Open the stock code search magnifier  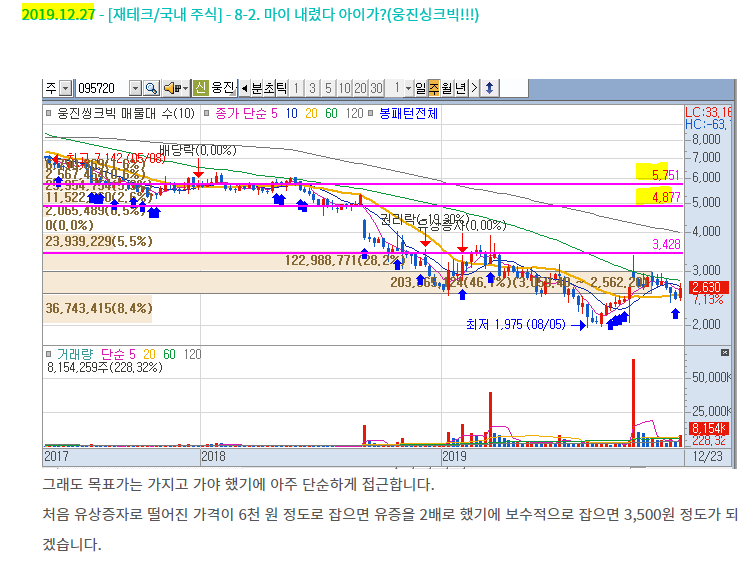coord(151,88)
